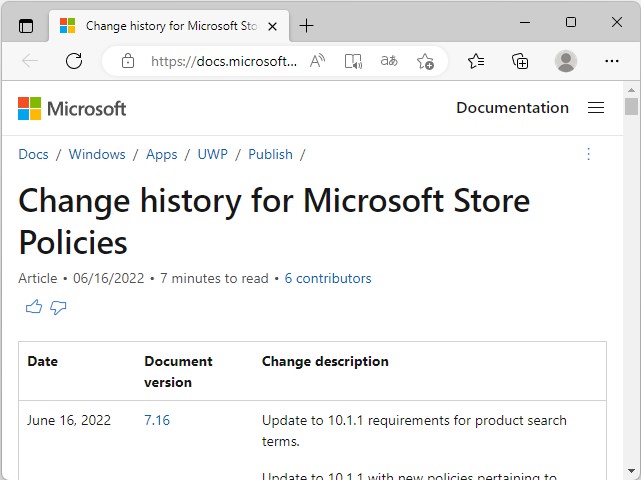Click the scrollbar up arrow

click(631, 90)
